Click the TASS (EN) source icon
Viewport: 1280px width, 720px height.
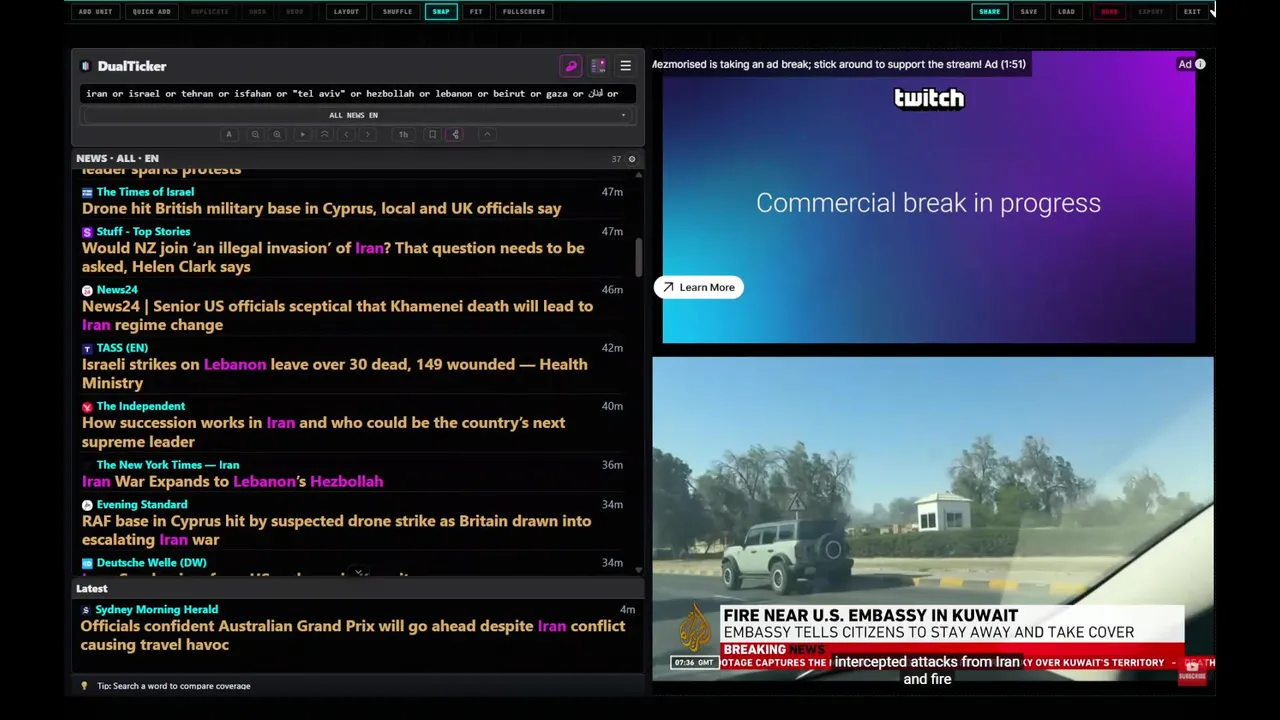(87, 348)
